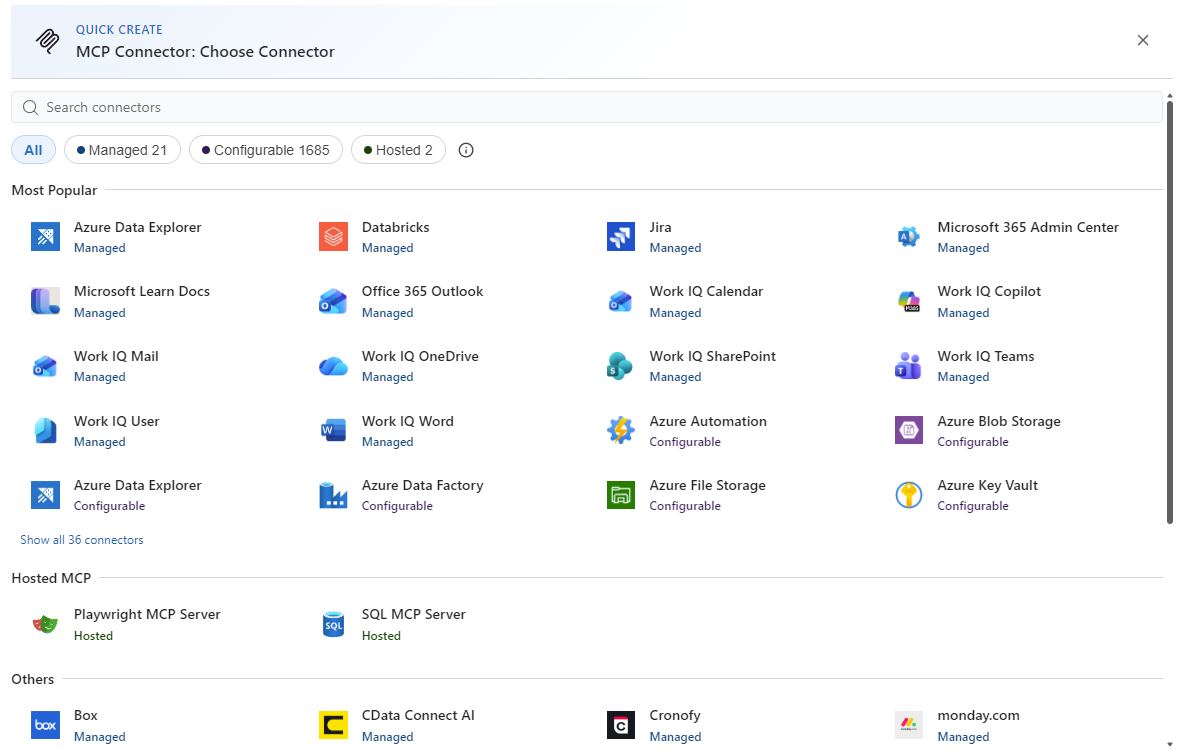Click Show all 36 connectors link

click(x=81, y=540)
